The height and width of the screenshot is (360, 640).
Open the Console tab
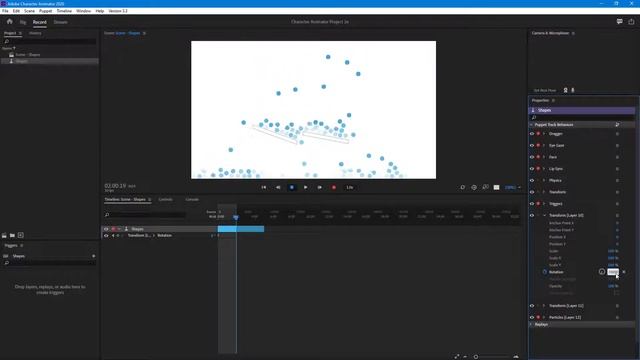coord(192,200)
